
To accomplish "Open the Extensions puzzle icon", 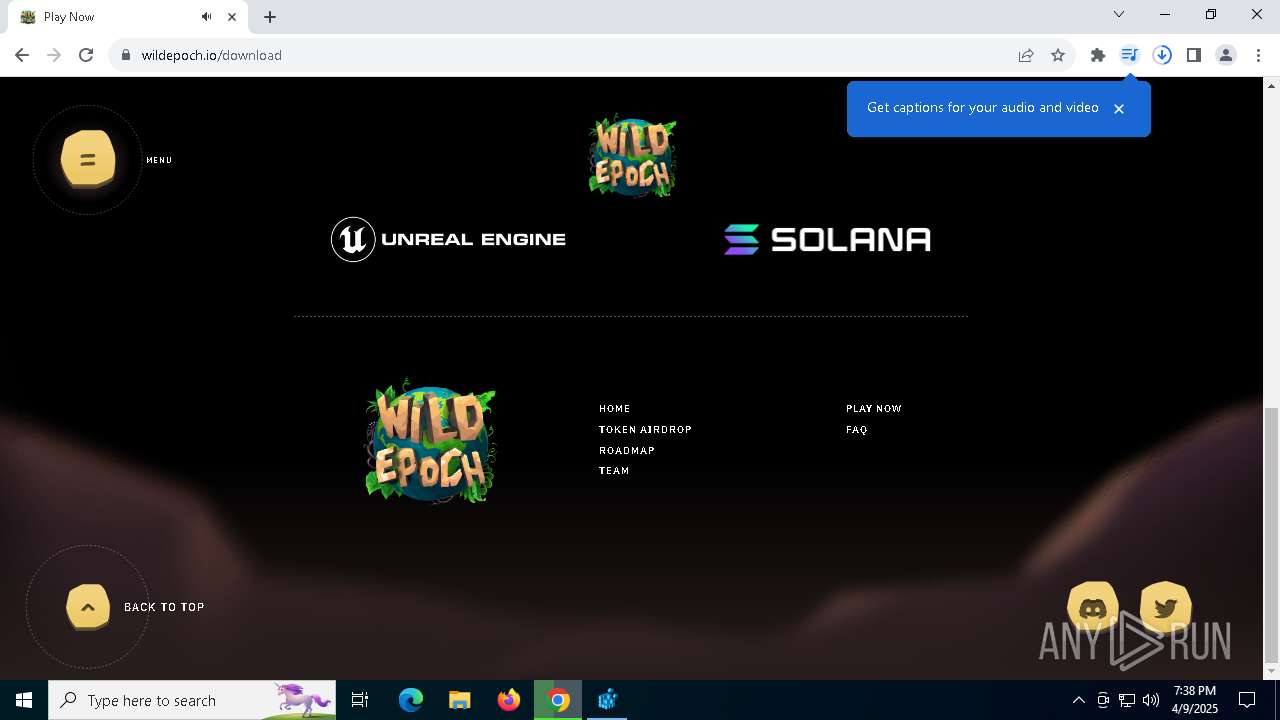I will (x=1098, y=55).
